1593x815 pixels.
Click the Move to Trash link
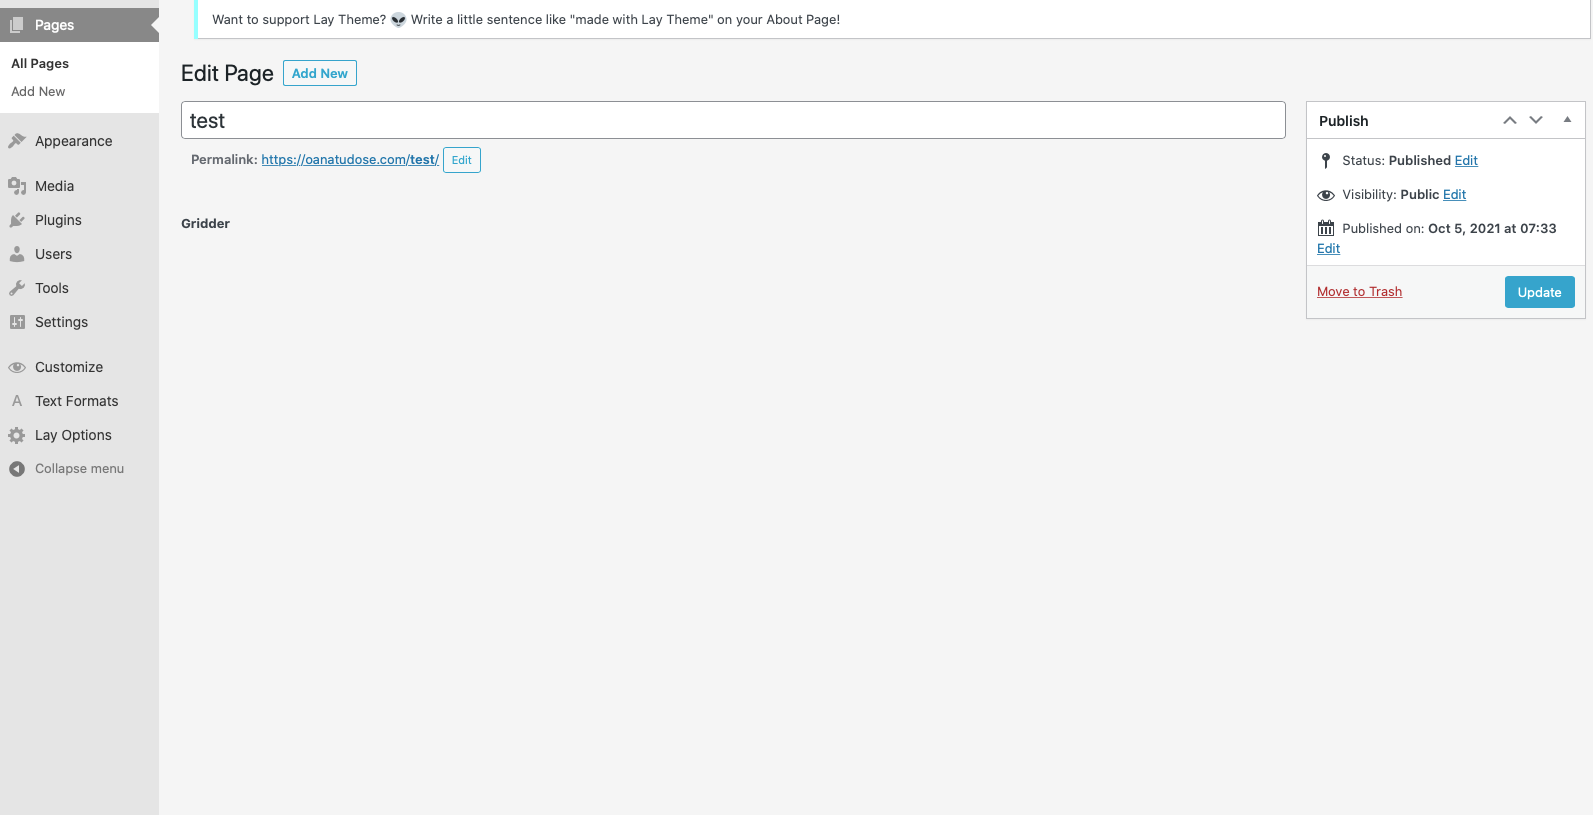click(x=1359, y=292)
